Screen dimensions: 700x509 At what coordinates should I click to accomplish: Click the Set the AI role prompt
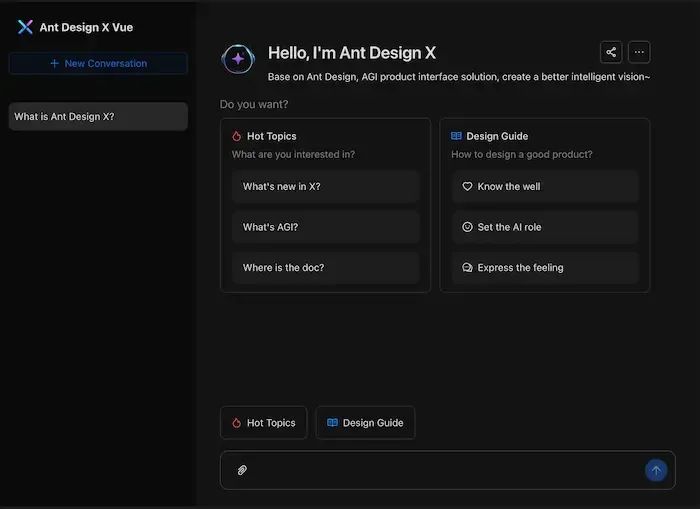click(545, 227)
